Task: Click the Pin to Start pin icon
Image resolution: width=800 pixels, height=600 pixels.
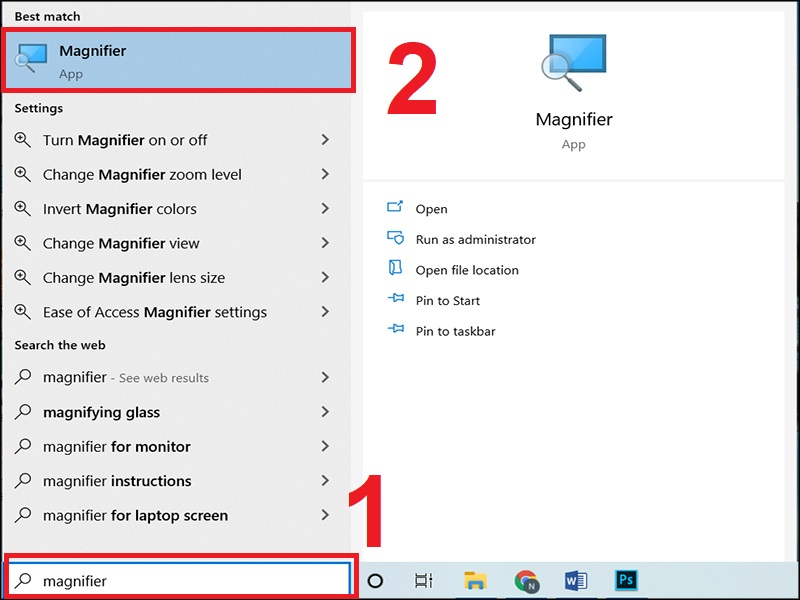Action: [396, 297]
